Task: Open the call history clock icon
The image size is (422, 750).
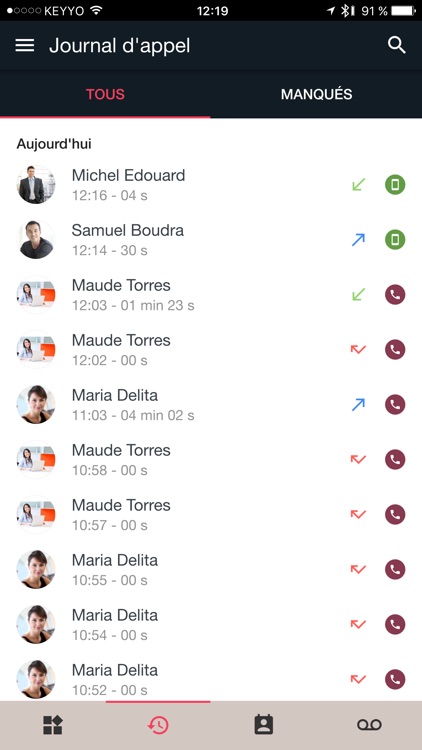Action: click(158, 725)
